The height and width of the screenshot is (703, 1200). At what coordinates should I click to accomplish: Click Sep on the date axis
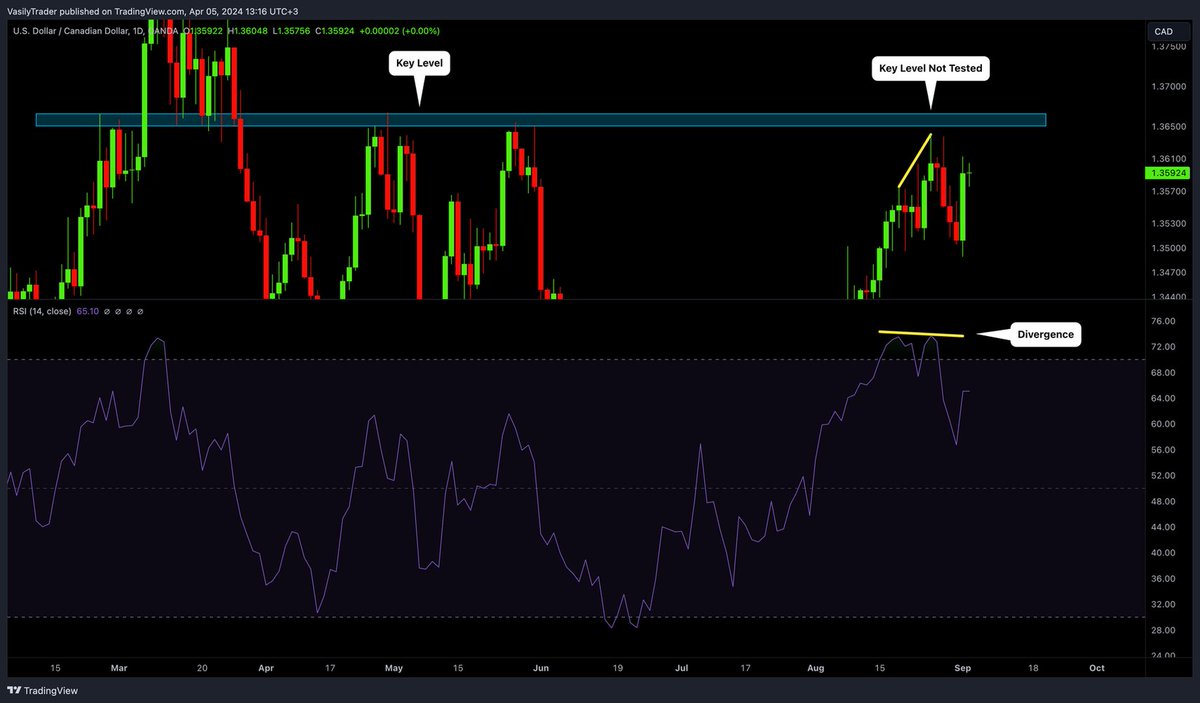point(963,668)
